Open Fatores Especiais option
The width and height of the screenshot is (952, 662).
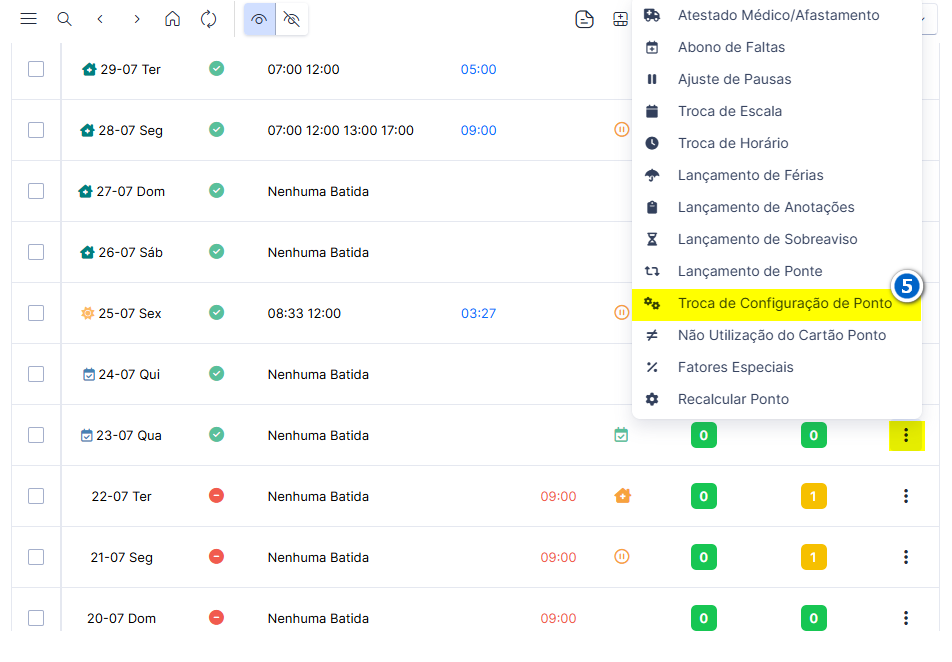(777, 367)
